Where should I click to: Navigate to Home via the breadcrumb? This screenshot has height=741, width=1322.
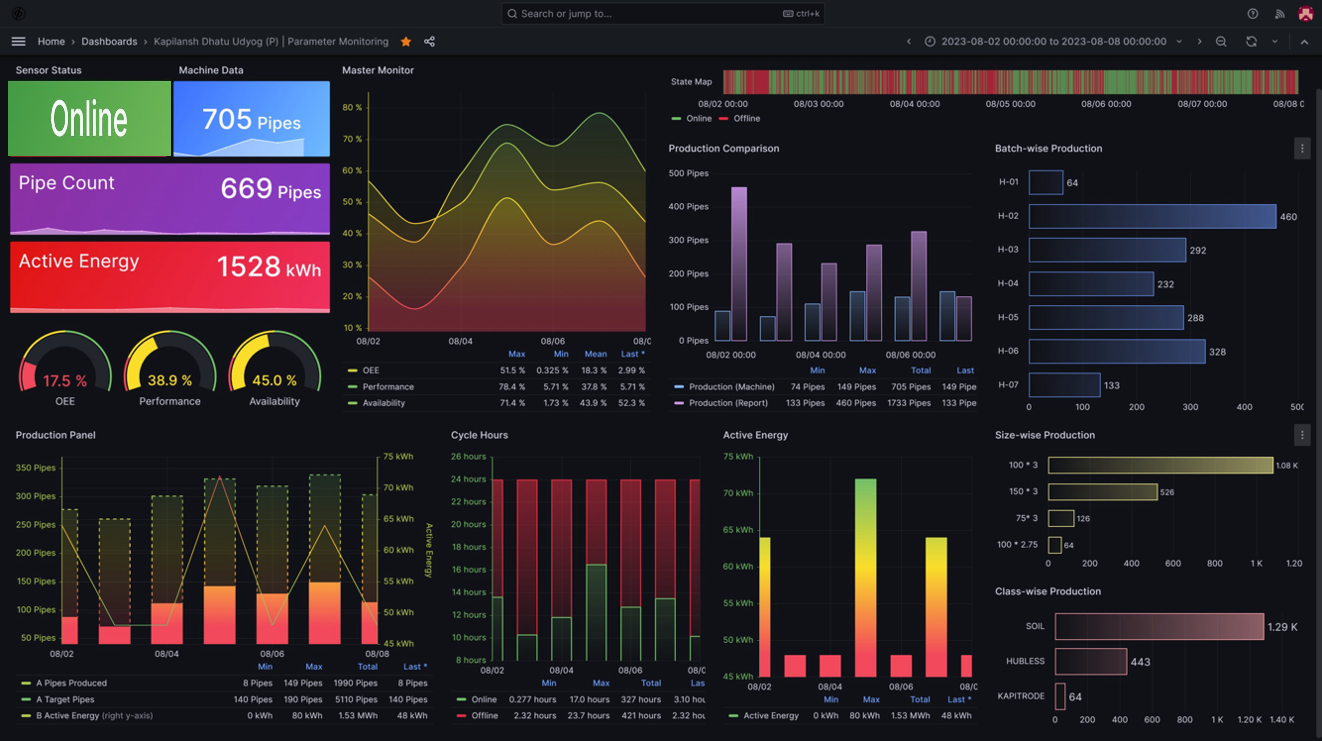click(51, 41)
